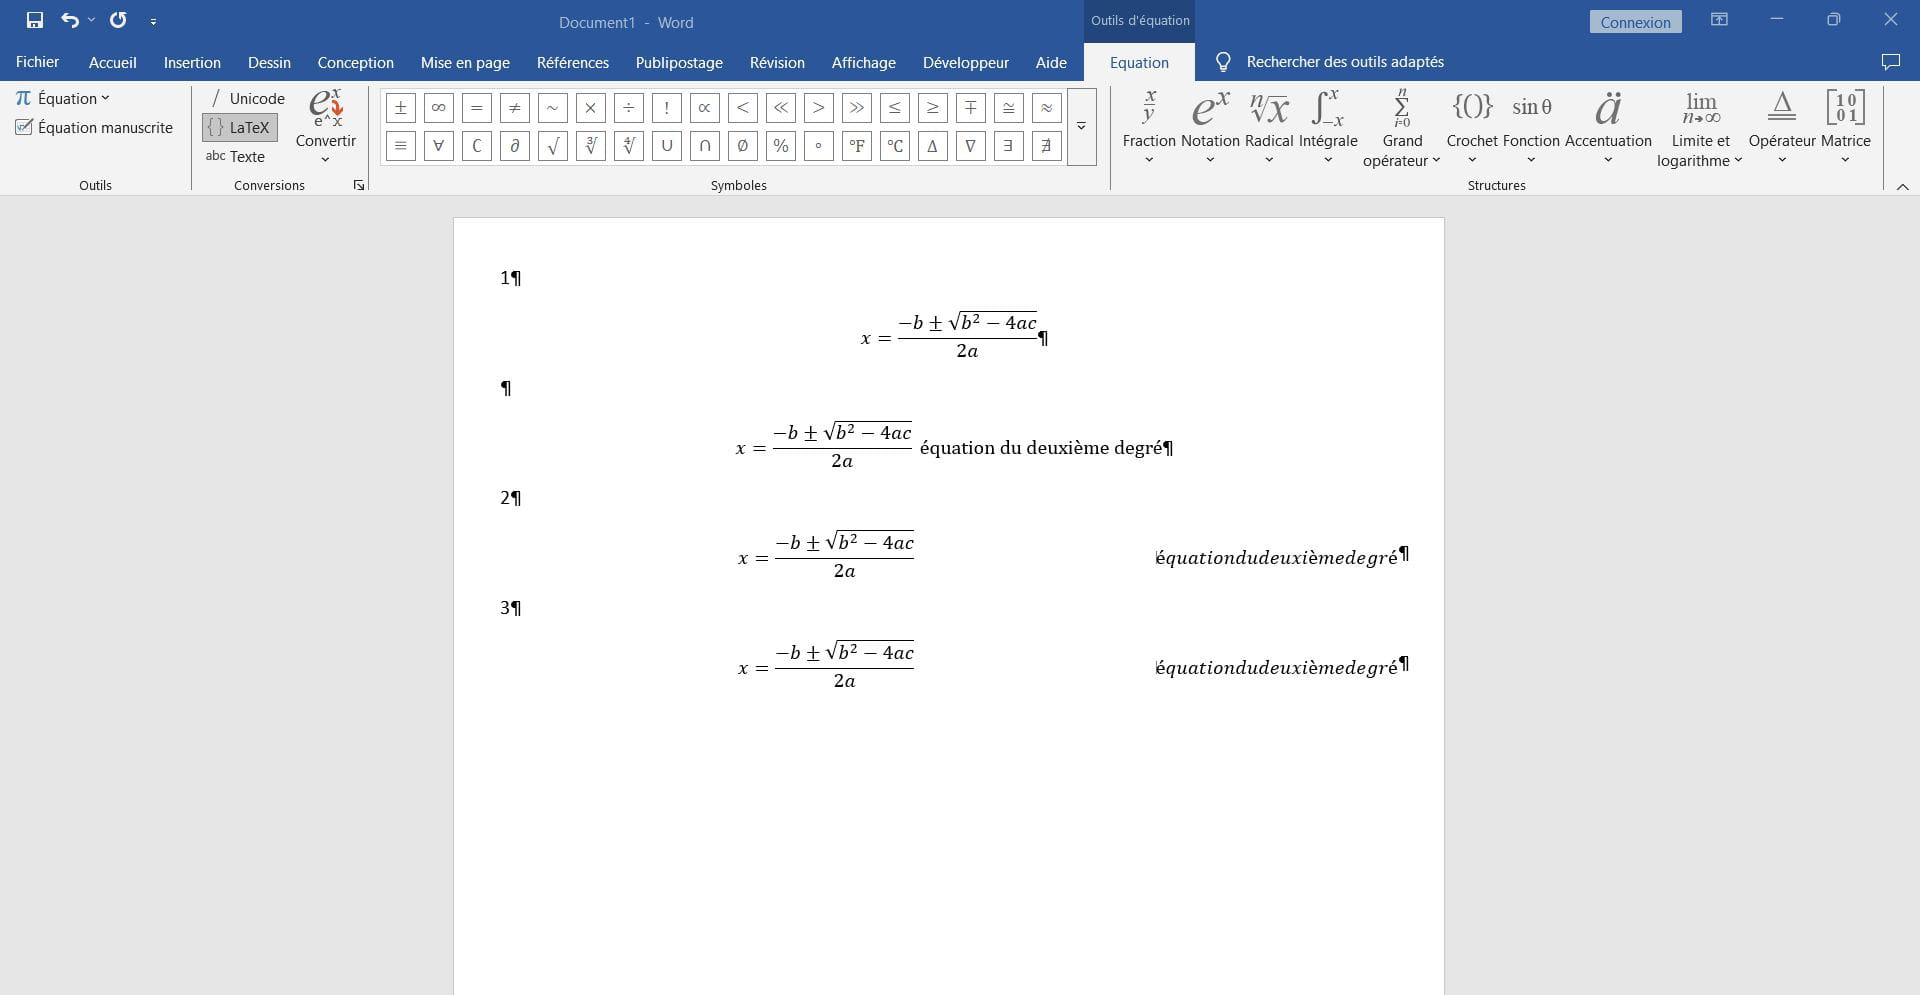Viewport: 1920px width, 995px height.
Task: Redo the last action
Action: click(118, 20)
